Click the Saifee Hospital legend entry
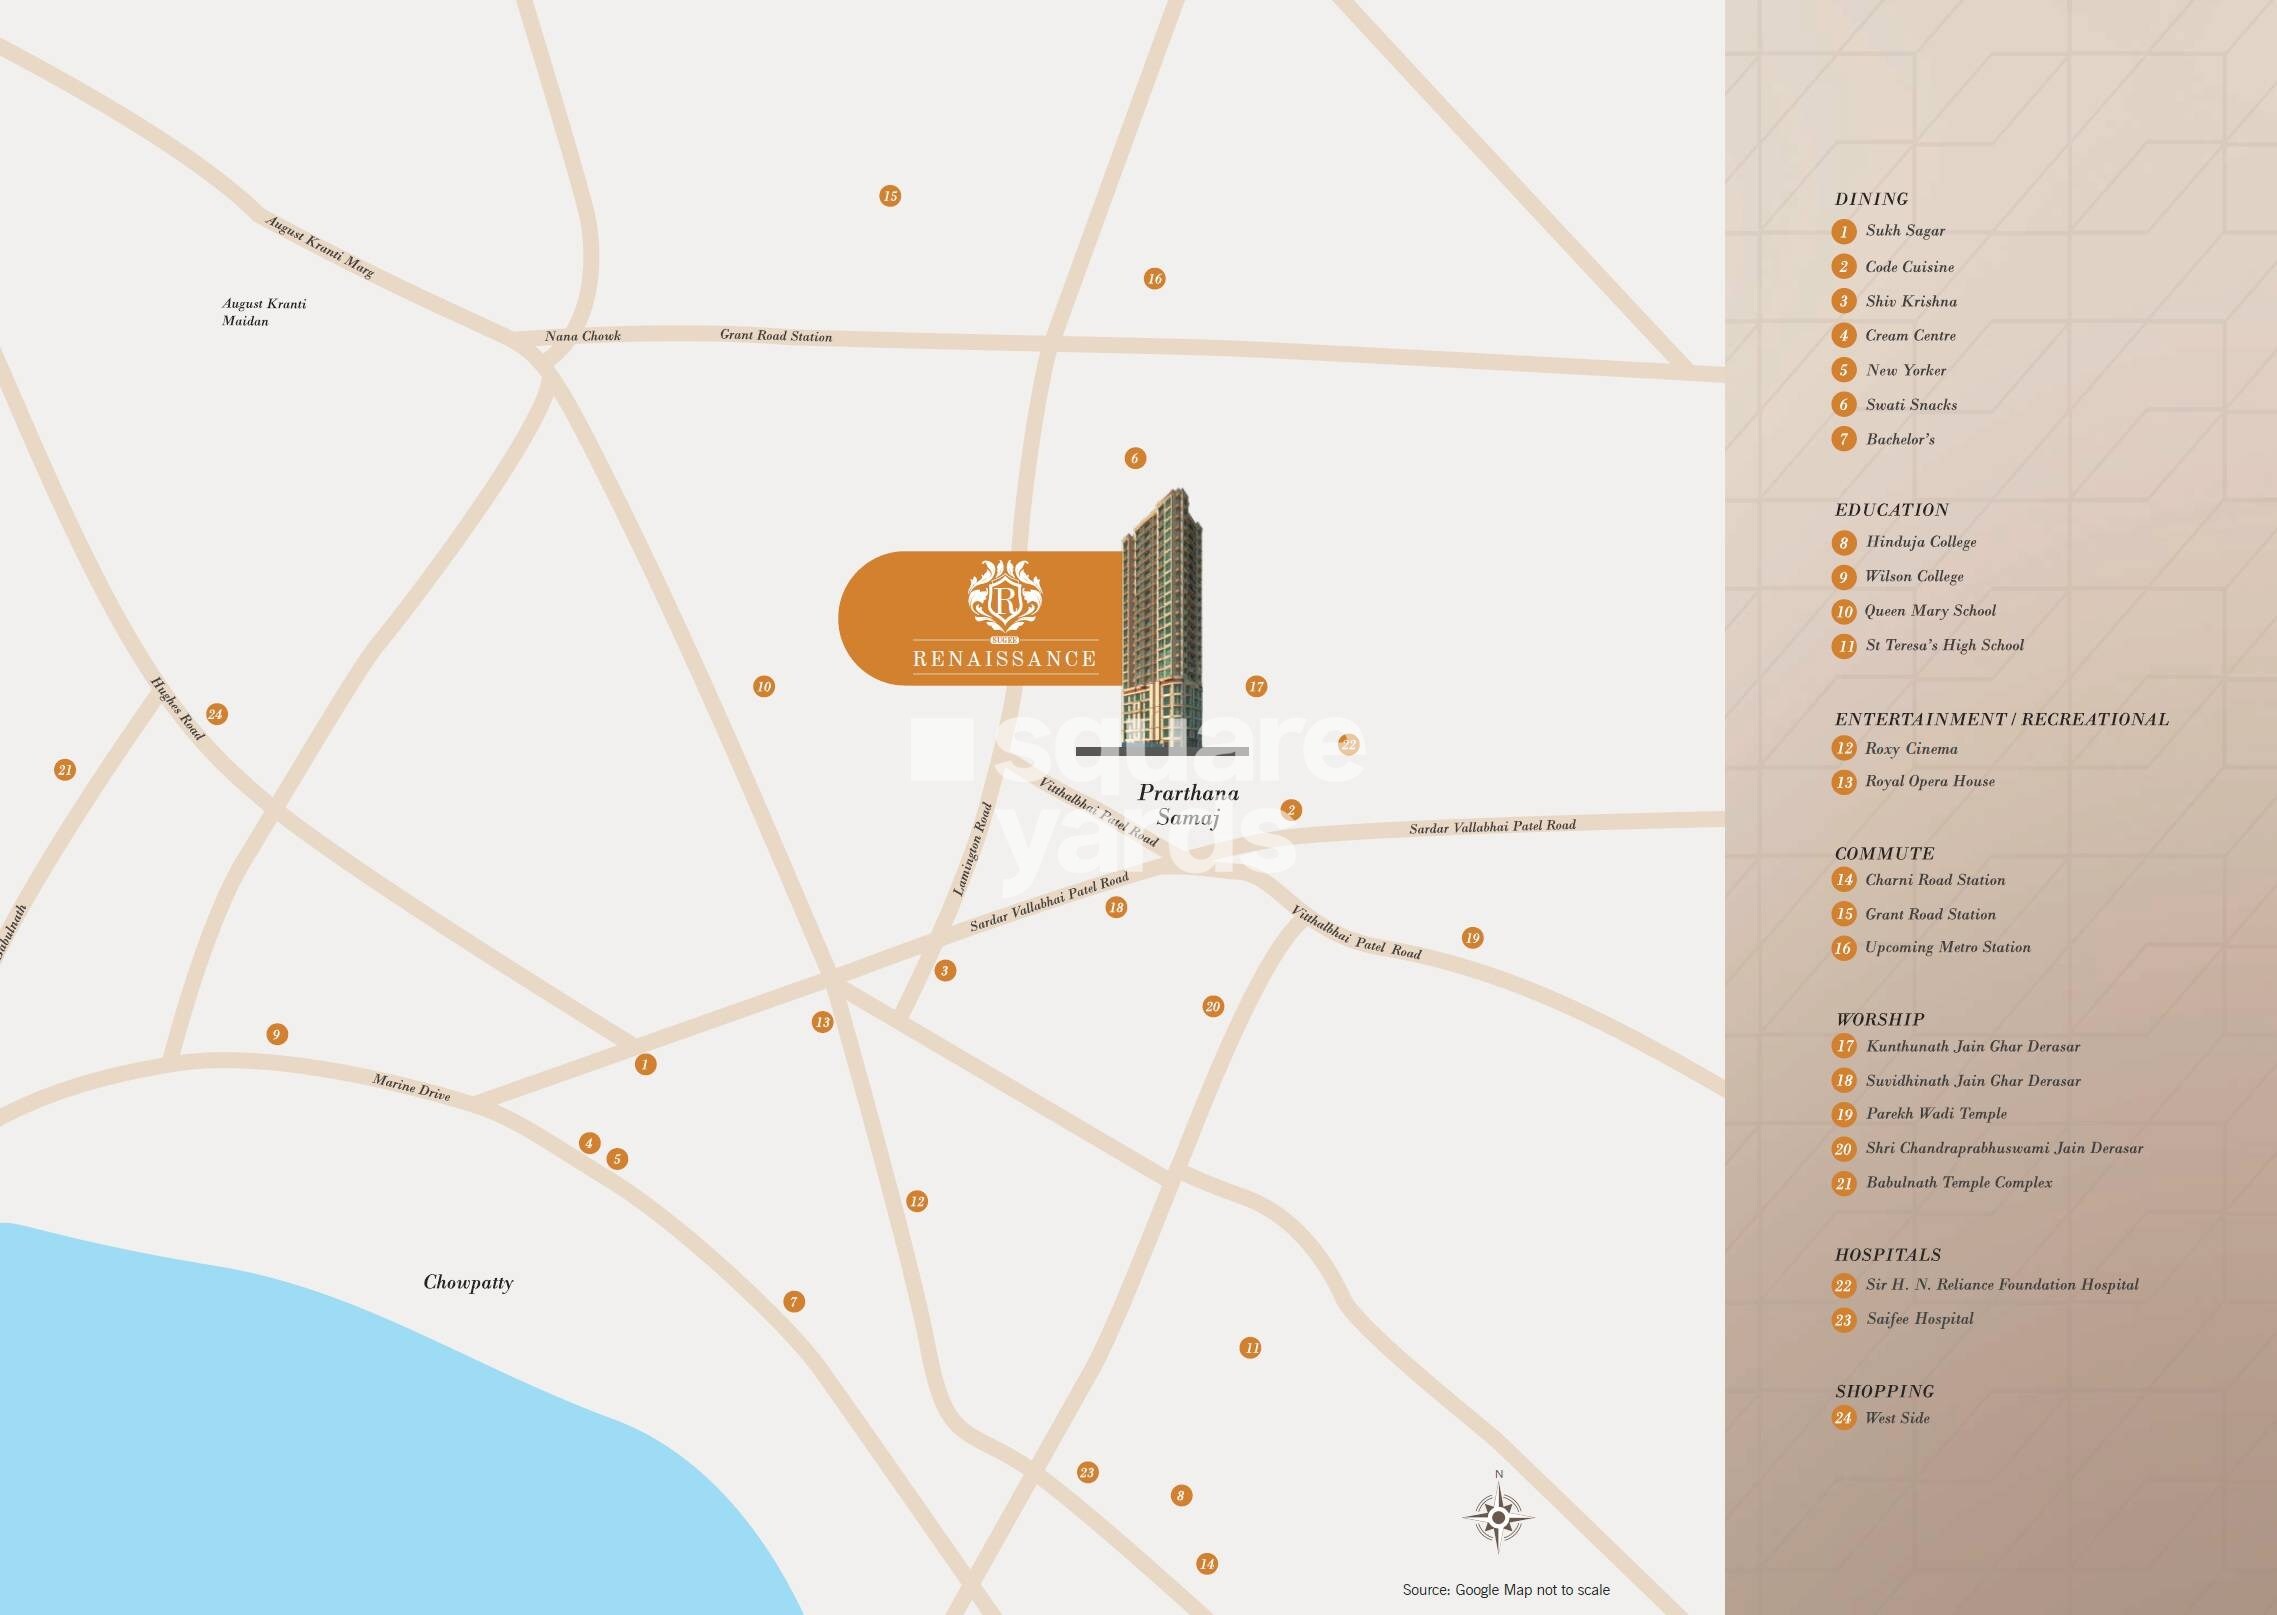The height and width of the screenshot is (1615, 2277). pos(1919,1319)
